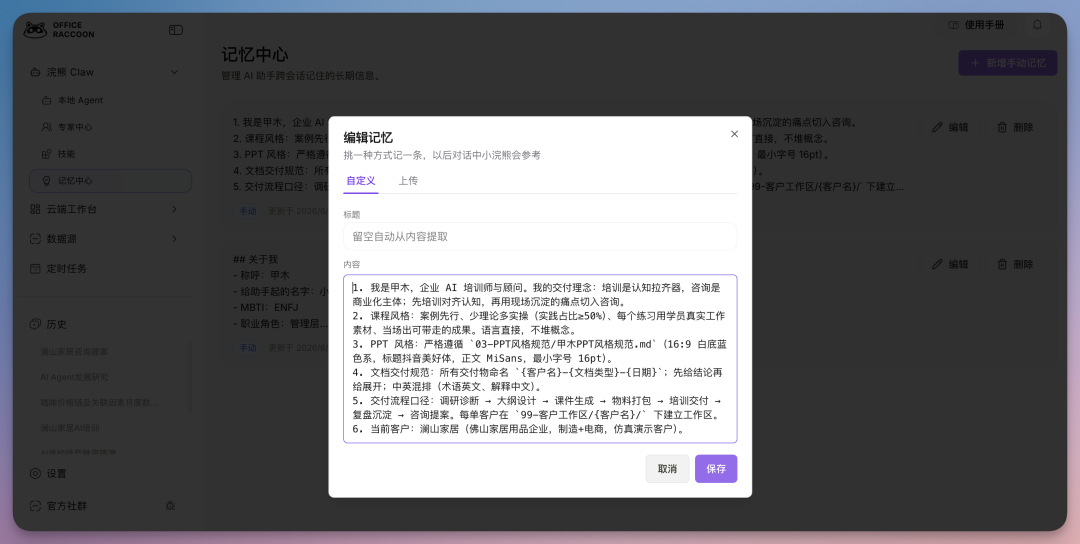This screenshot has height=544, width=1080.
Task: Click the pencil icon on first memory
Action: tap(937, 127)
